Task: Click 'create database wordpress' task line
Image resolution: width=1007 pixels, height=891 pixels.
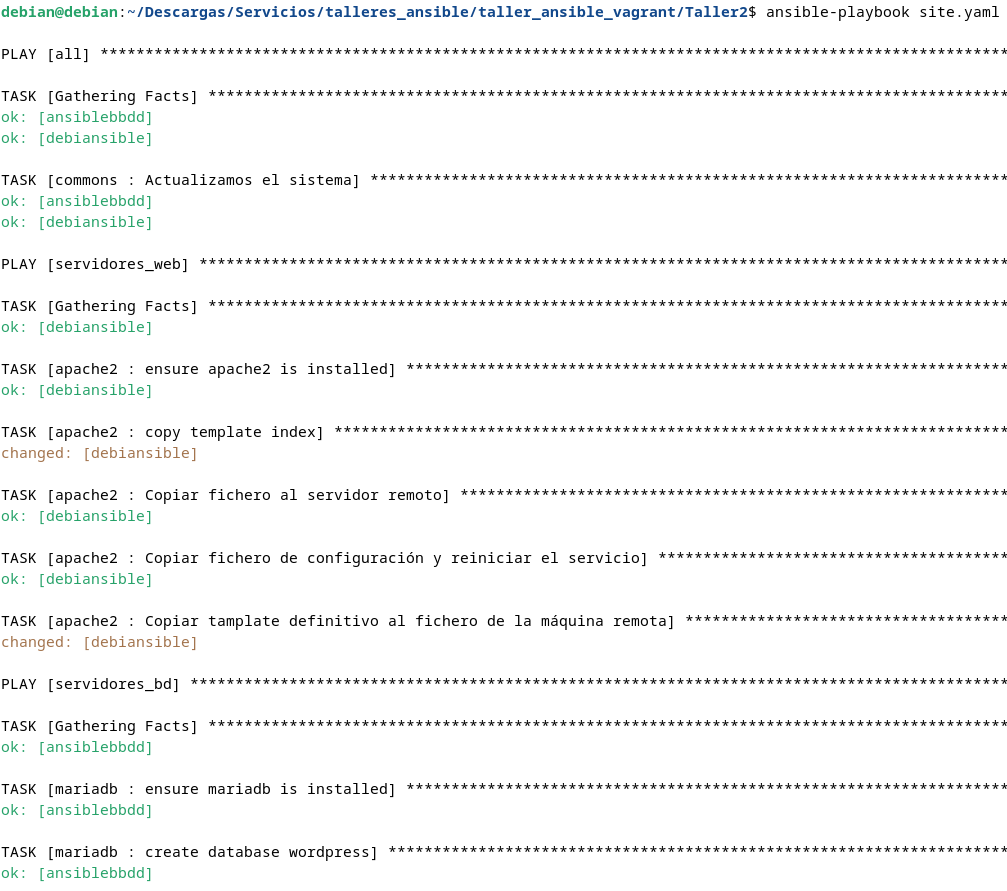Action: click(190, 852)
